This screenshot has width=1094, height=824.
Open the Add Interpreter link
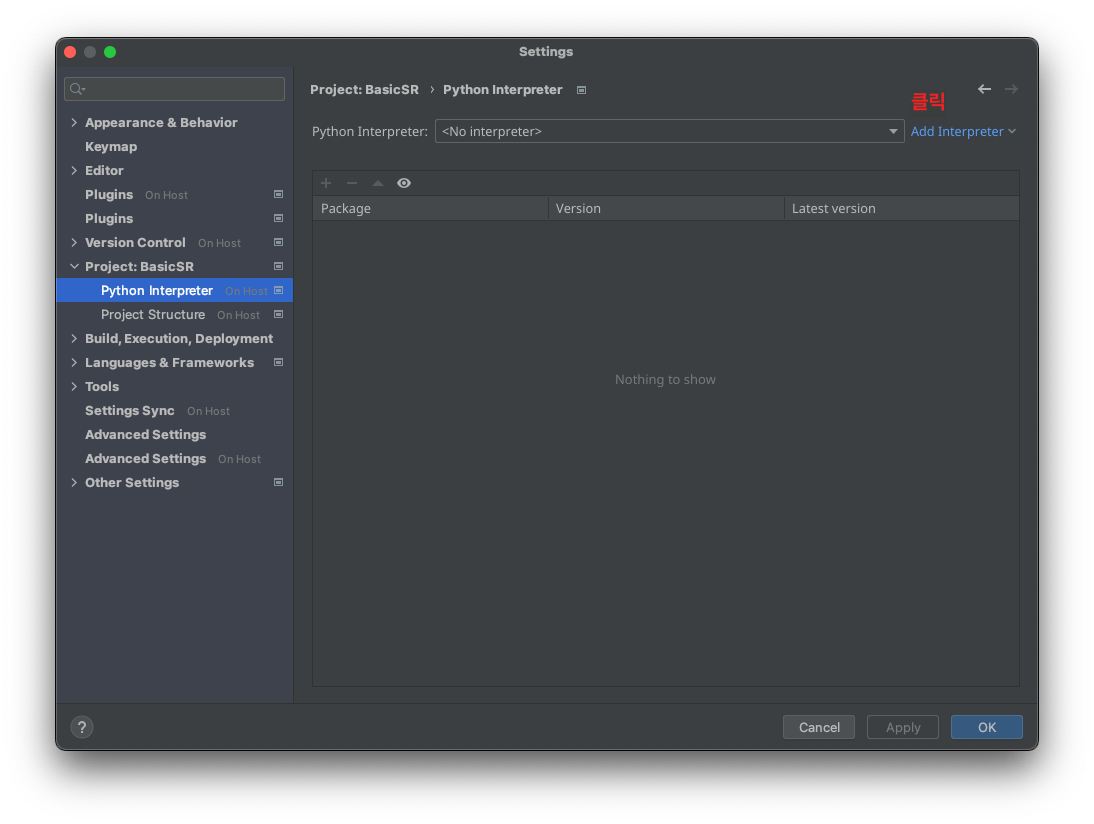(x=957, y=130)
